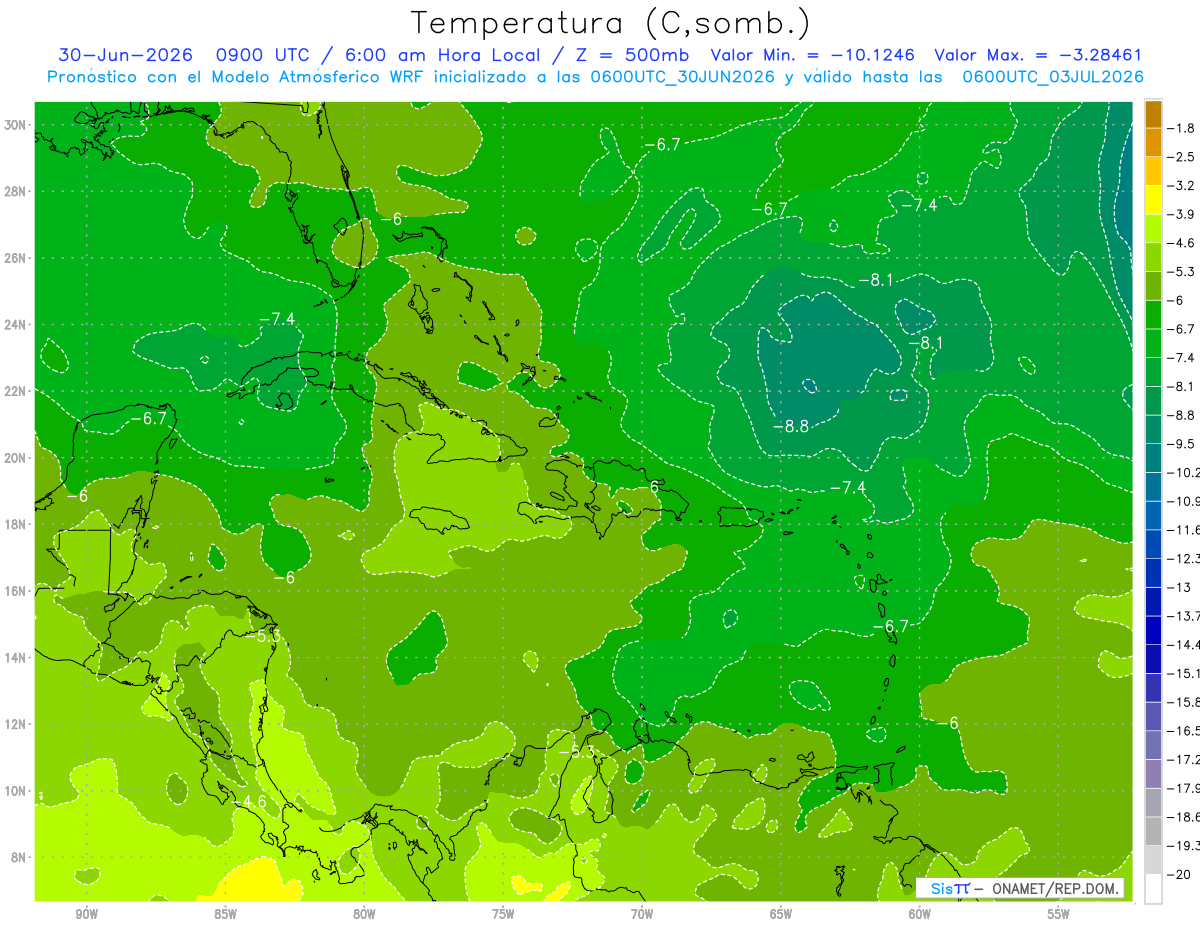Click the '-13.7' colorbar scale label
Image resolution: width=1200 pixels, height=927 pixels.
pos(1184,615)
